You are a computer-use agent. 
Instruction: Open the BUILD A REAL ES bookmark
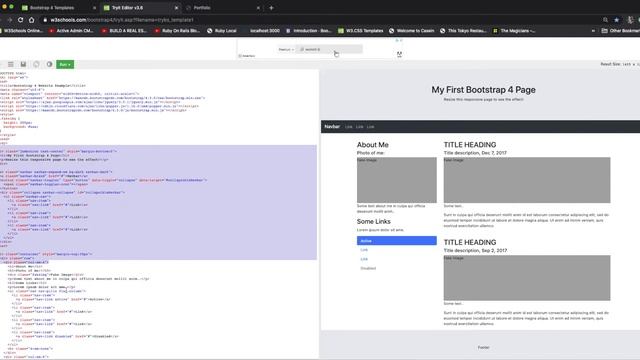click(x=124, y=31)
